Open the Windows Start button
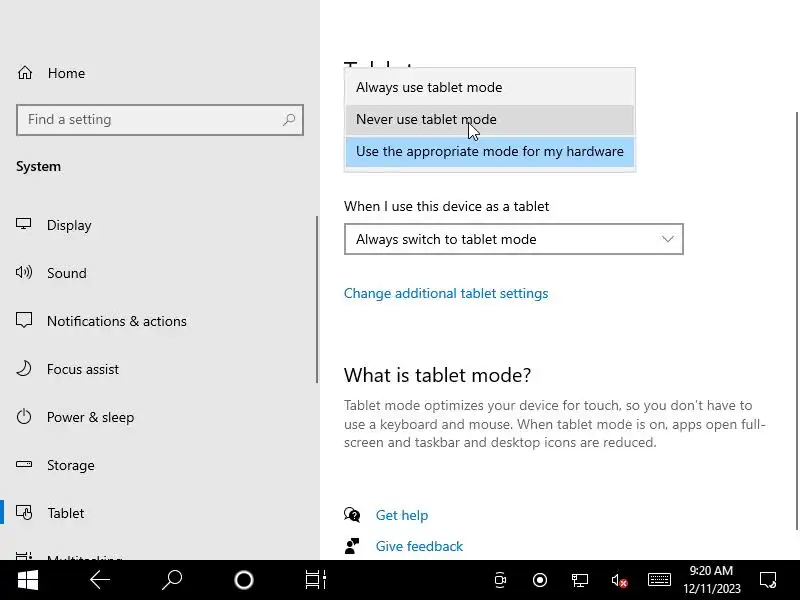The width and height of the screenshot is (800, 600). click(x=28, y=580)
